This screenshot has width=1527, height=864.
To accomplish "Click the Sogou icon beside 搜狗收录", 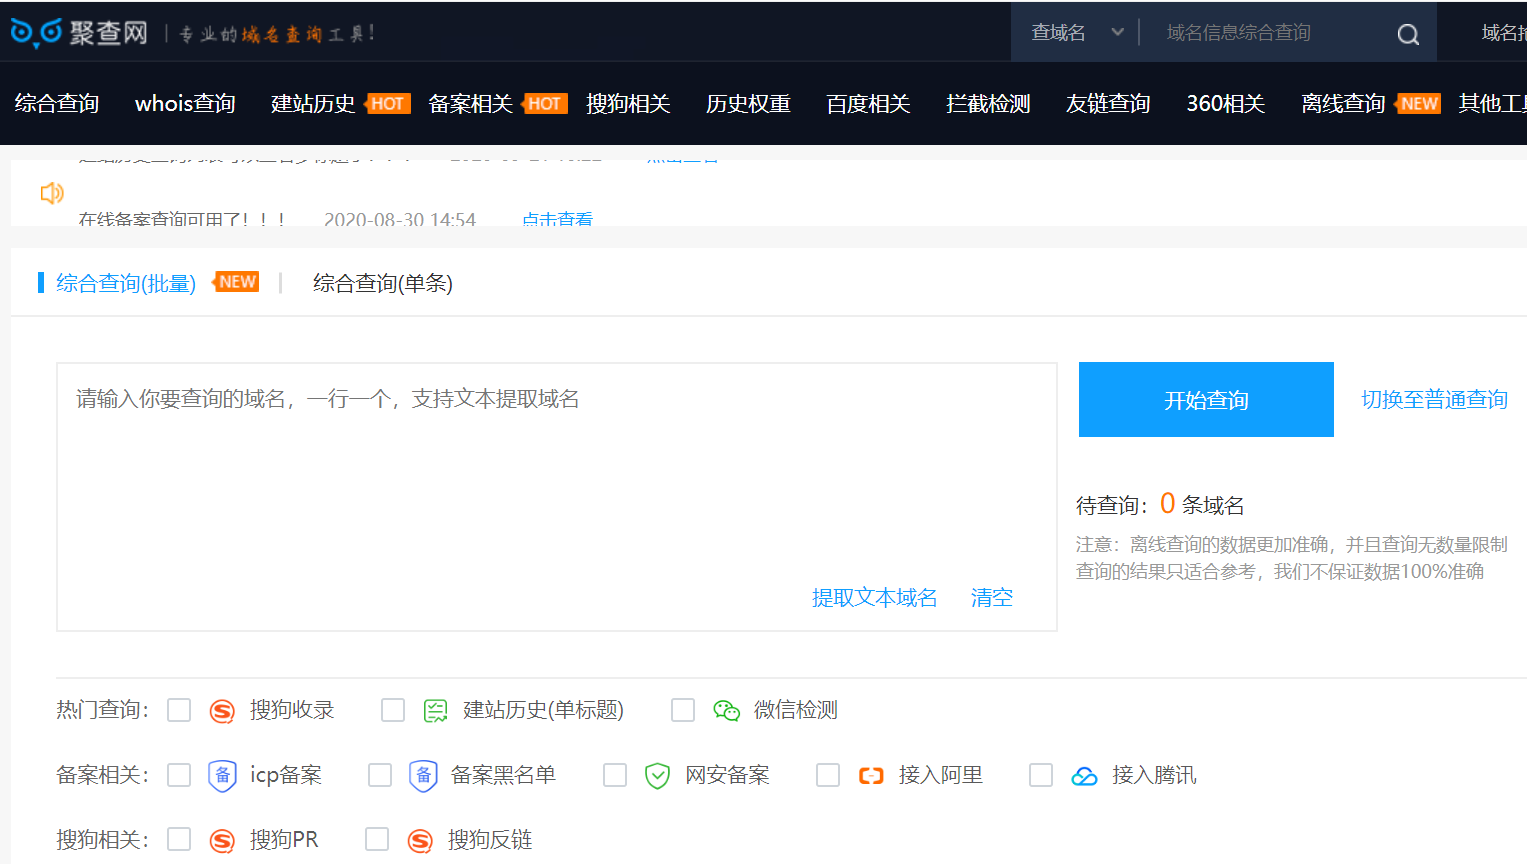I will [x=222, y=711].
